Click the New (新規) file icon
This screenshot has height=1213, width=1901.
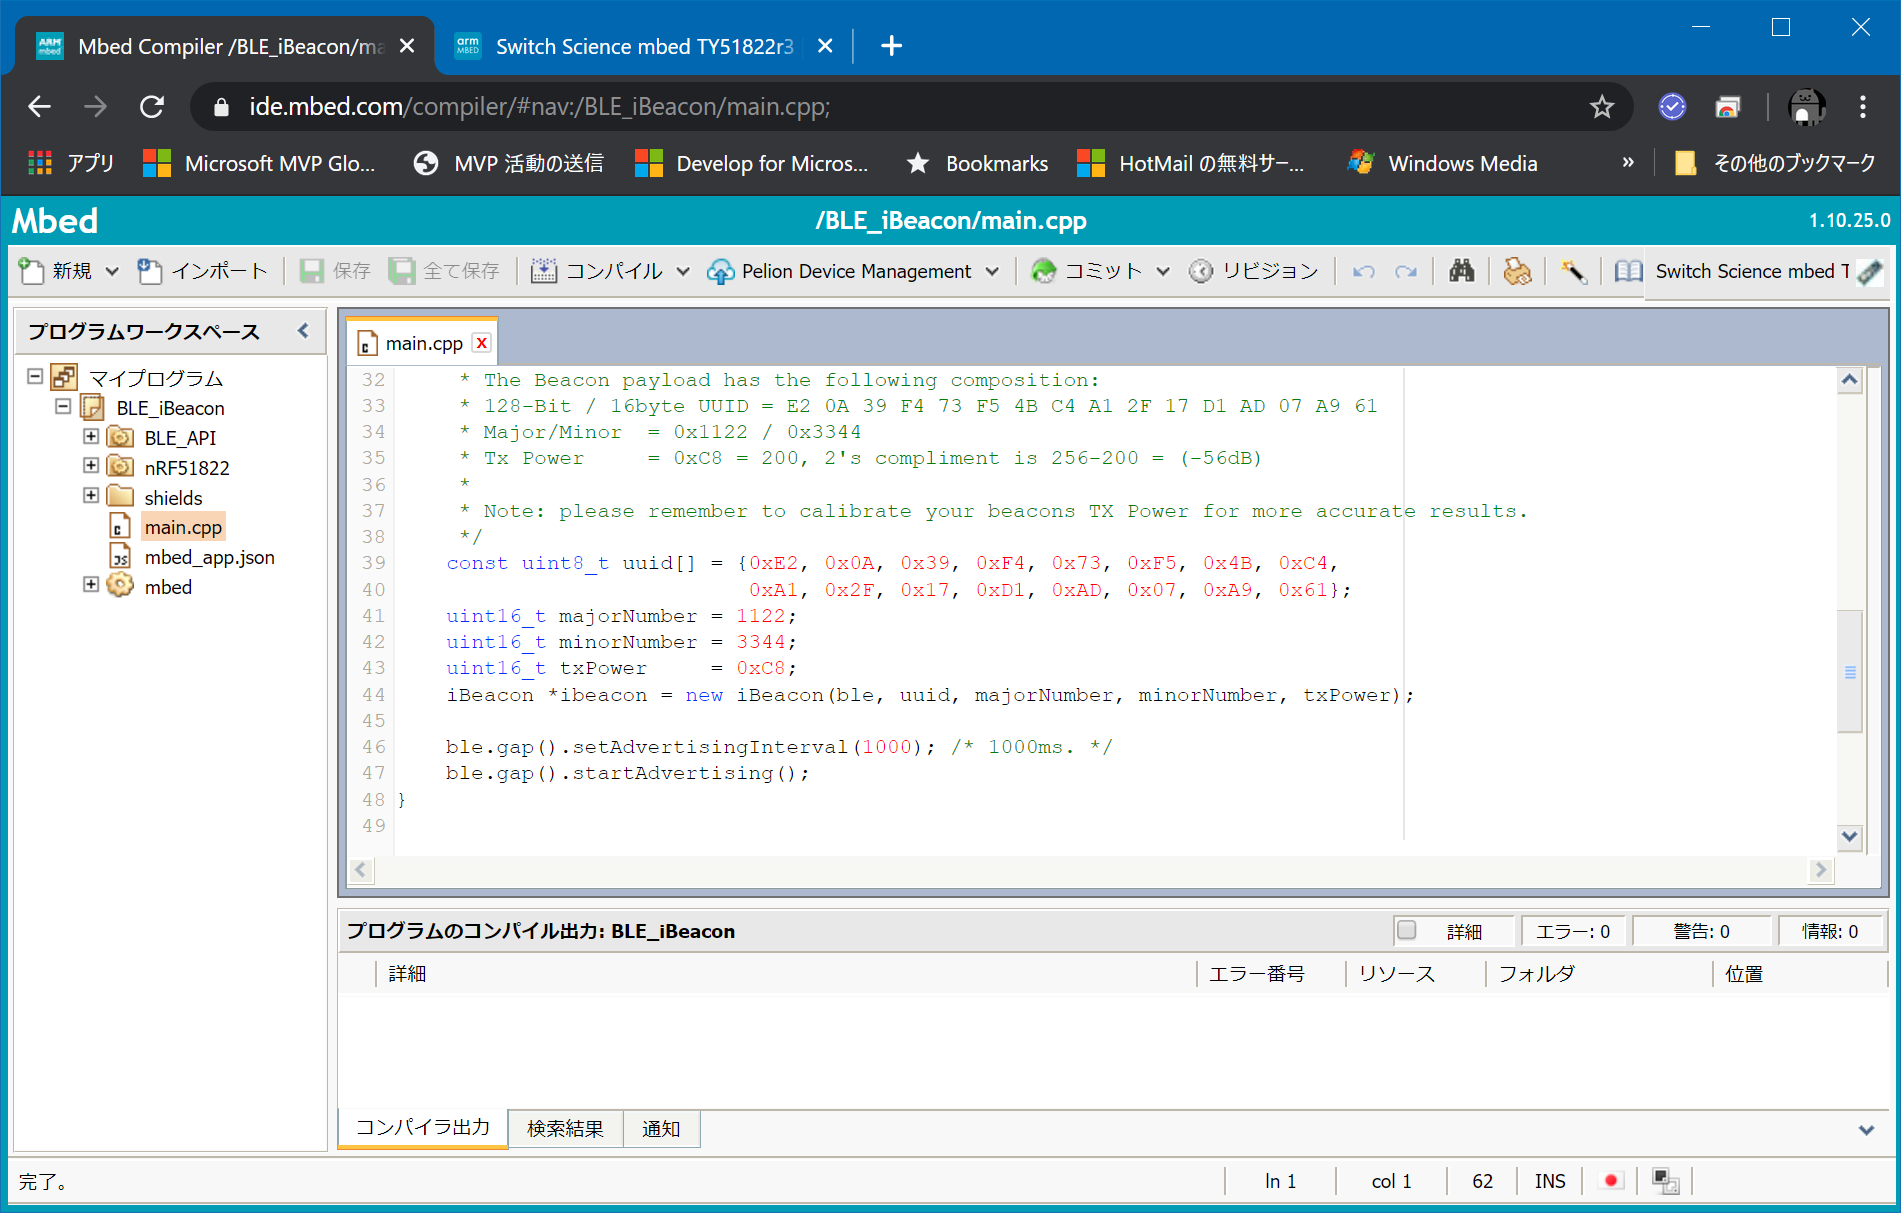tap(32, 271)
